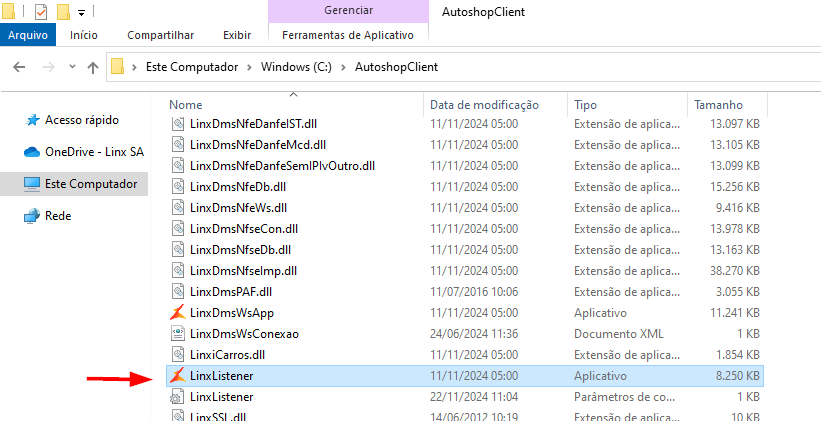Click the LinxDmsNfeWs.dll file icon

(x=178, y=208)
